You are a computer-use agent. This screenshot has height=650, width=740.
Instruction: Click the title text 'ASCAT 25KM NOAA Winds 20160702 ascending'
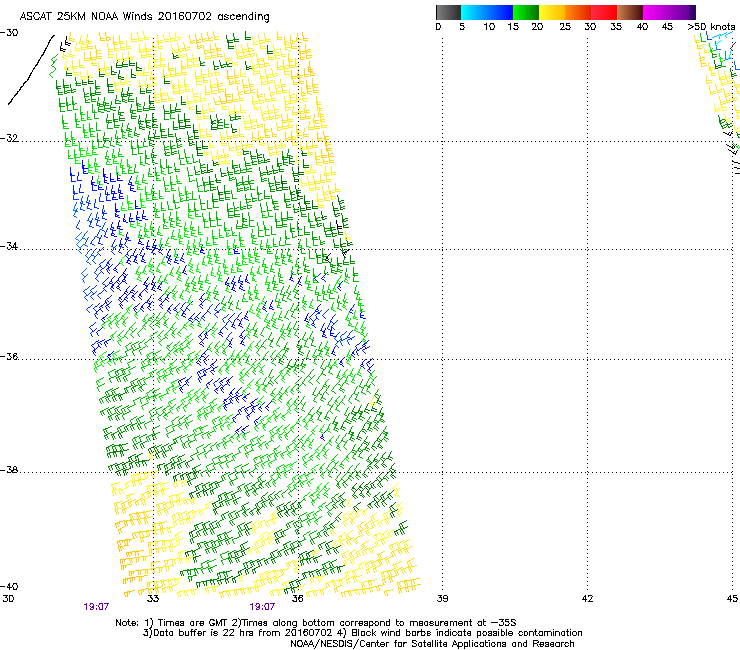click(144, 17)
